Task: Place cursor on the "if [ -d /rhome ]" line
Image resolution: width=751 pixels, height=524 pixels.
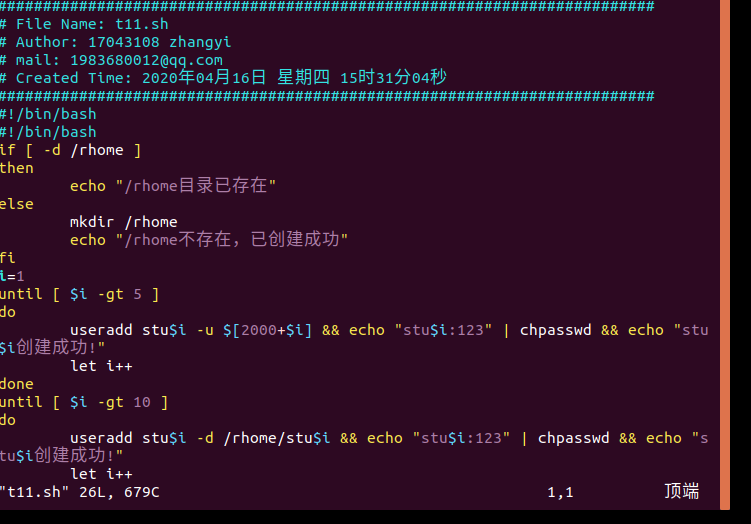Action: [x=70, y=150]
